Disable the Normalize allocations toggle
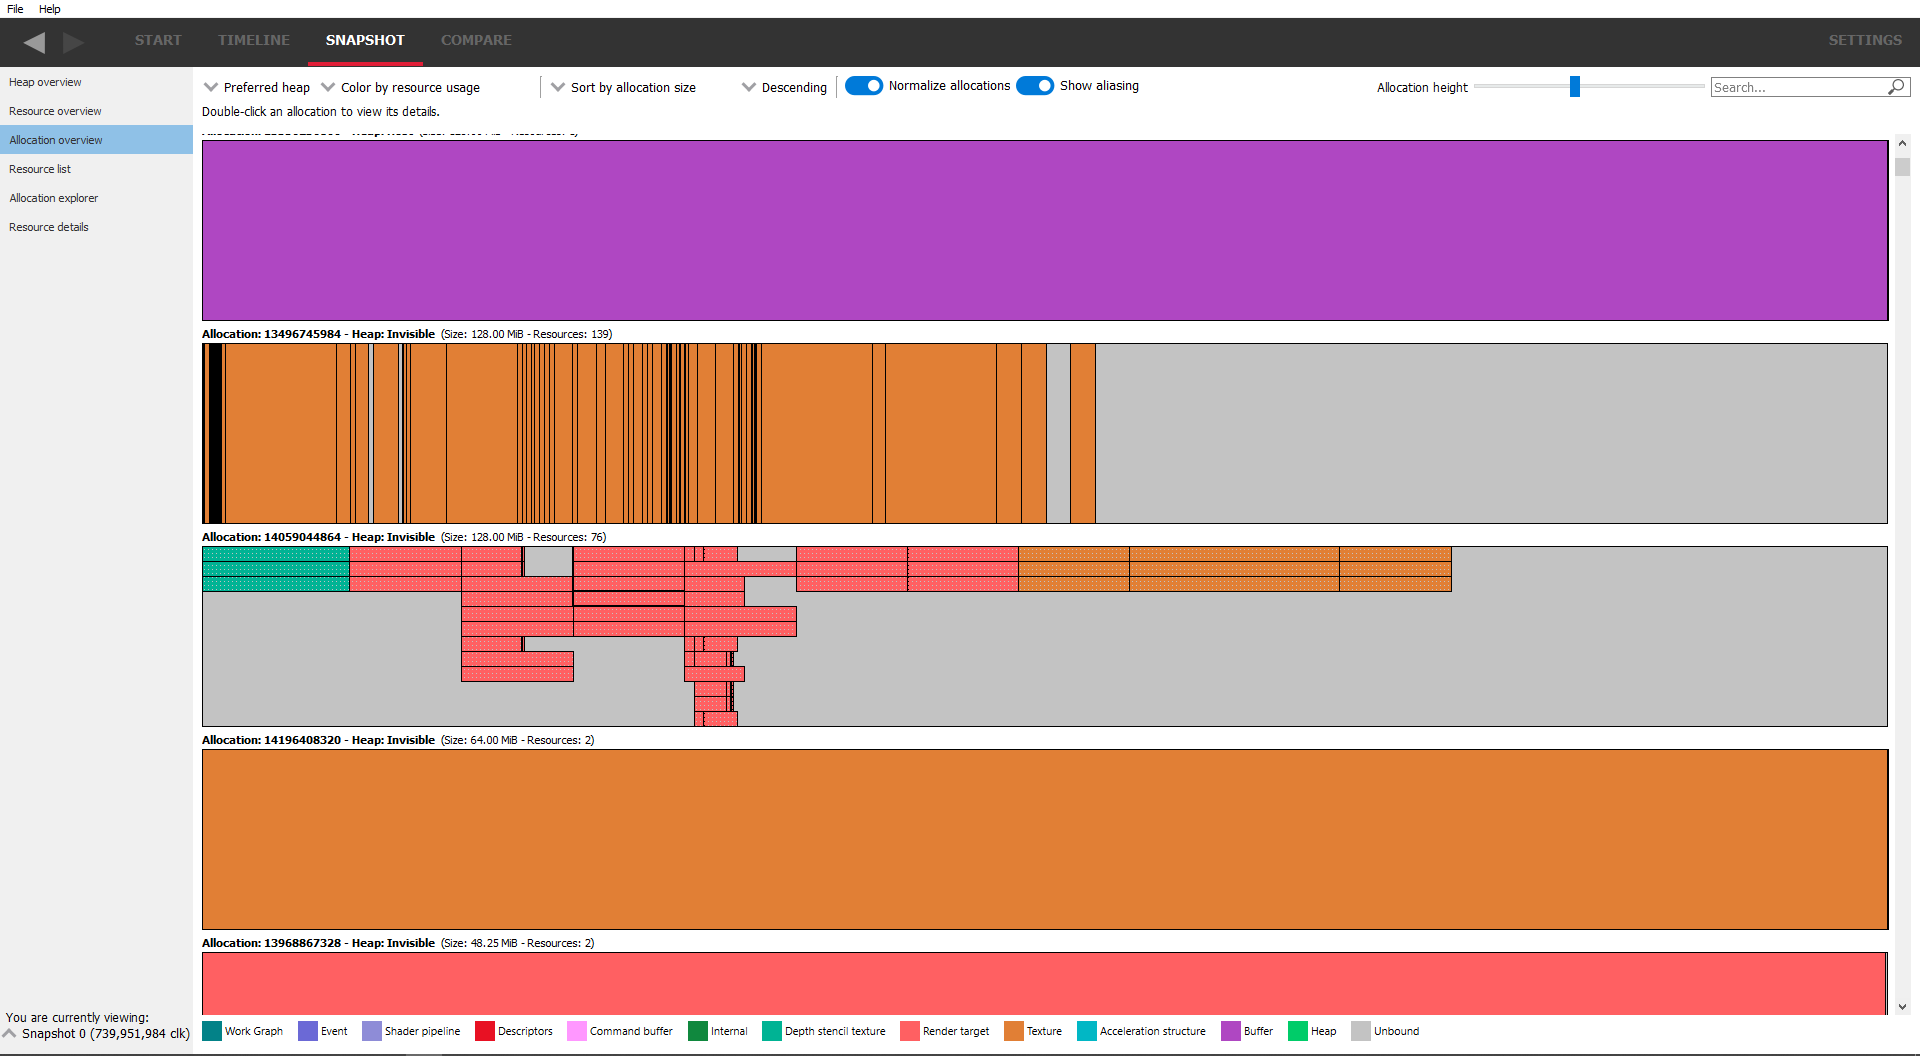Image resolution: width=1920 pixels, height=1056 pixels. pyautogui.click(x=864, y=86)
